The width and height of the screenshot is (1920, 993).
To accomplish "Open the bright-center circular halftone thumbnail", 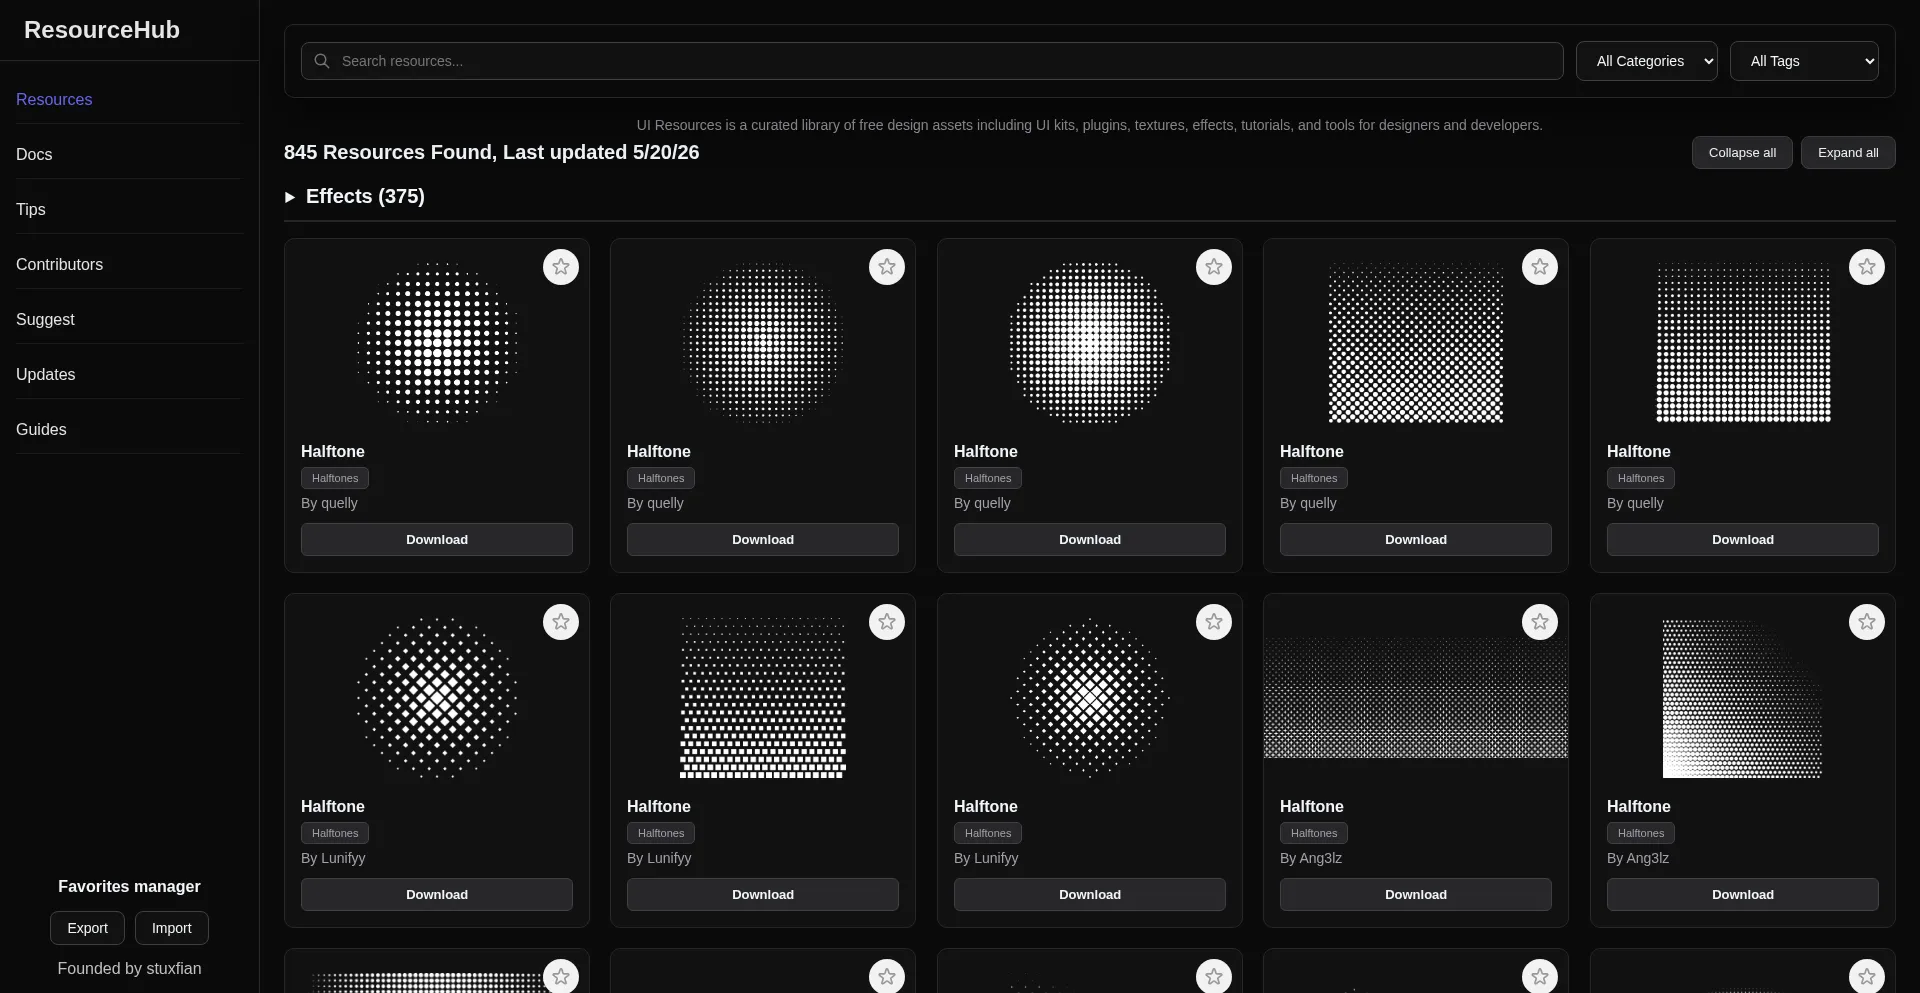I will (1090, 343).
